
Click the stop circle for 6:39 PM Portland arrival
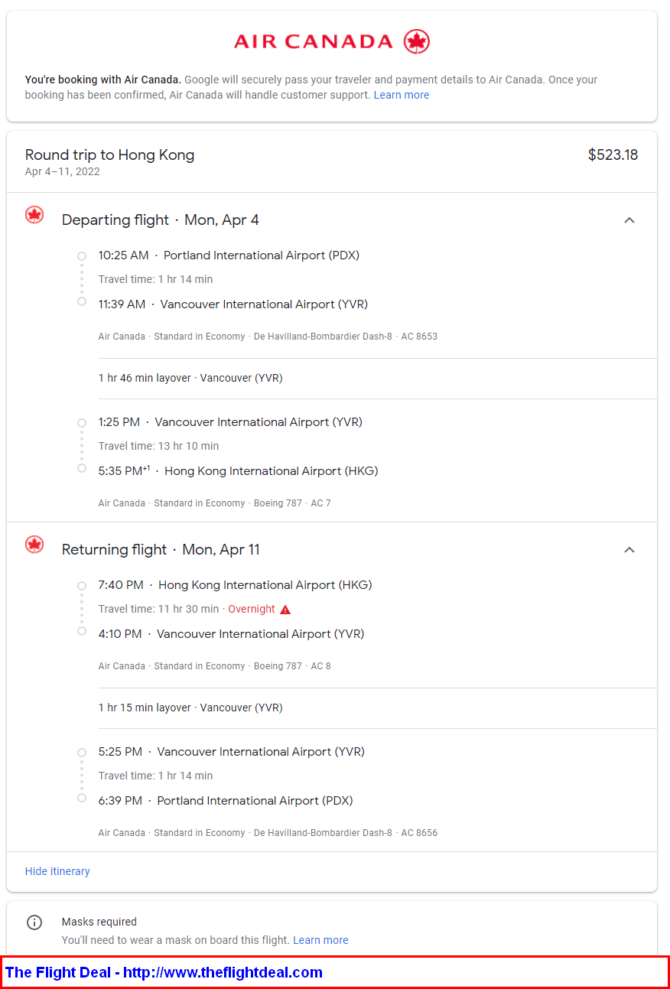pyautogui.click(x=81, y=798)
